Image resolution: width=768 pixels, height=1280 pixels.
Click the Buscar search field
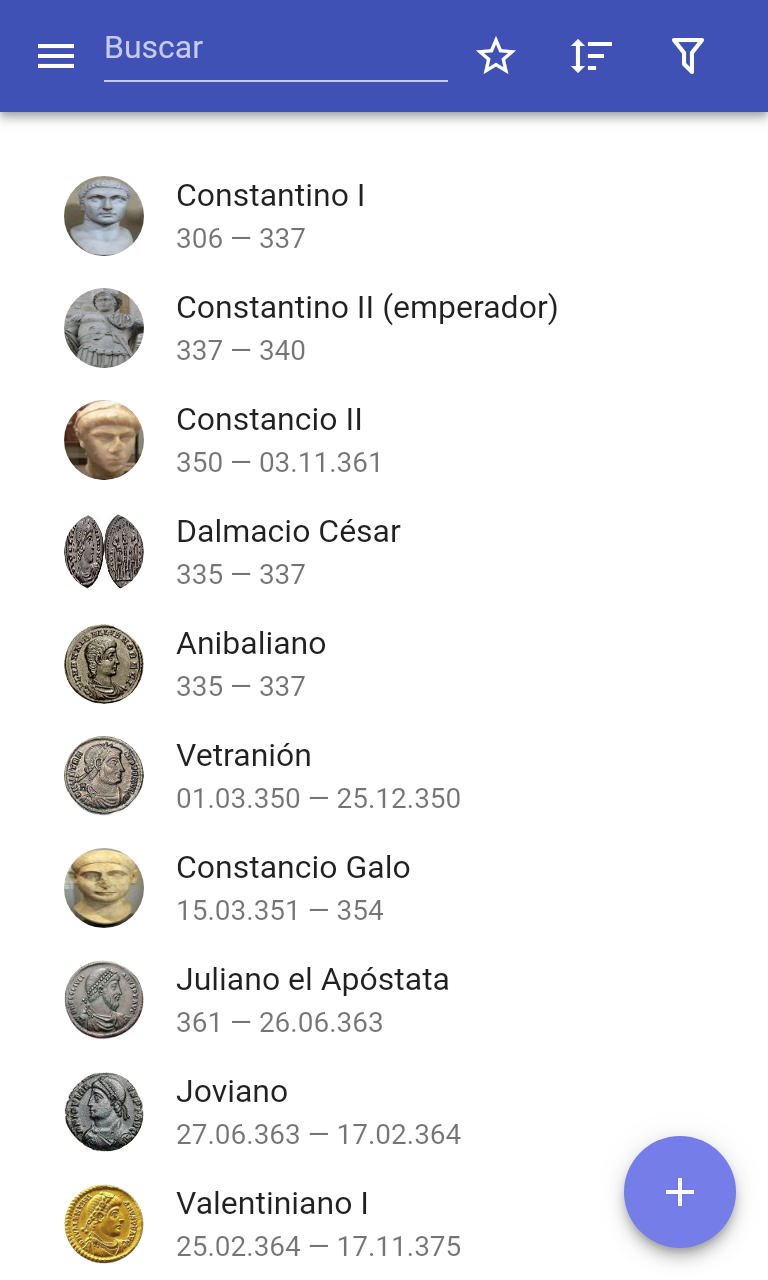click(x=275, y=50)
